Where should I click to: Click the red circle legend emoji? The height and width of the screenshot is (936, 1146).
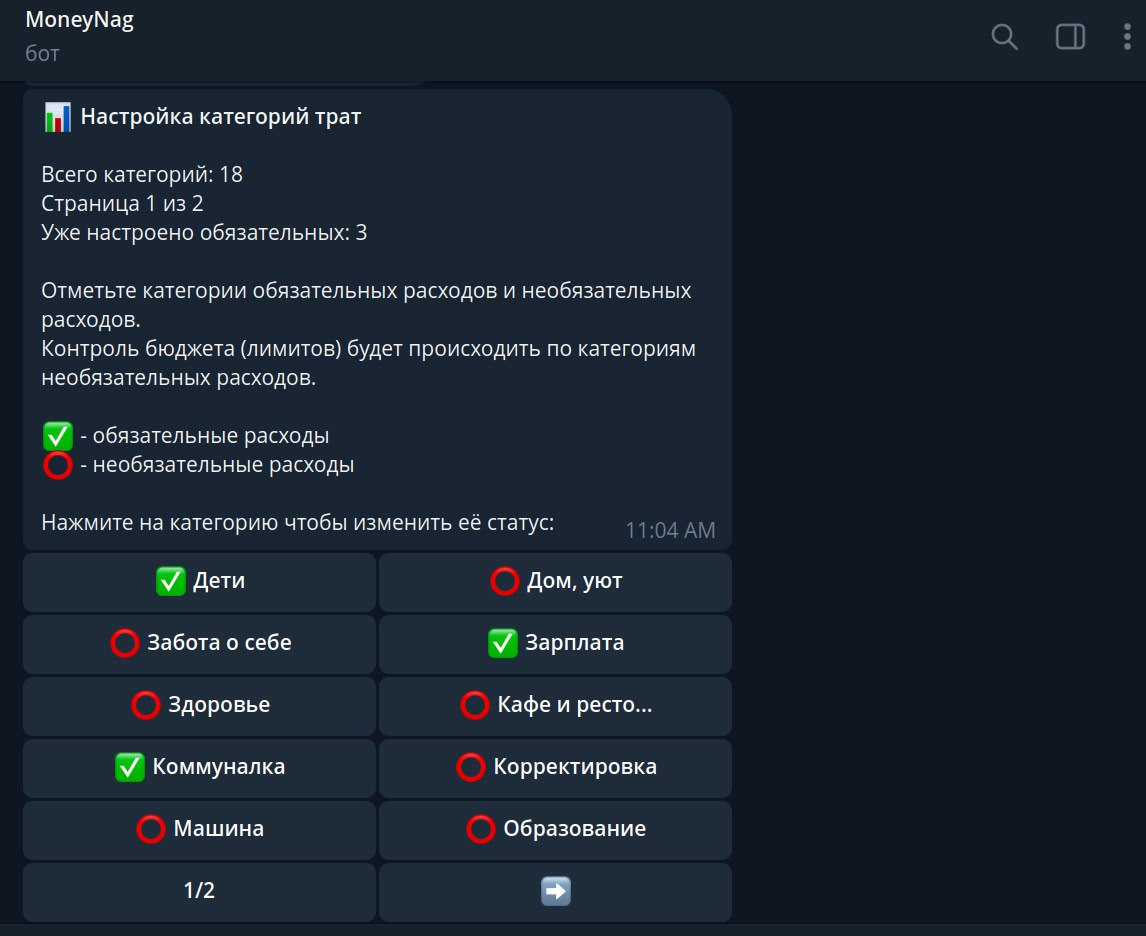pyautogui.click(x=57, y=465)
